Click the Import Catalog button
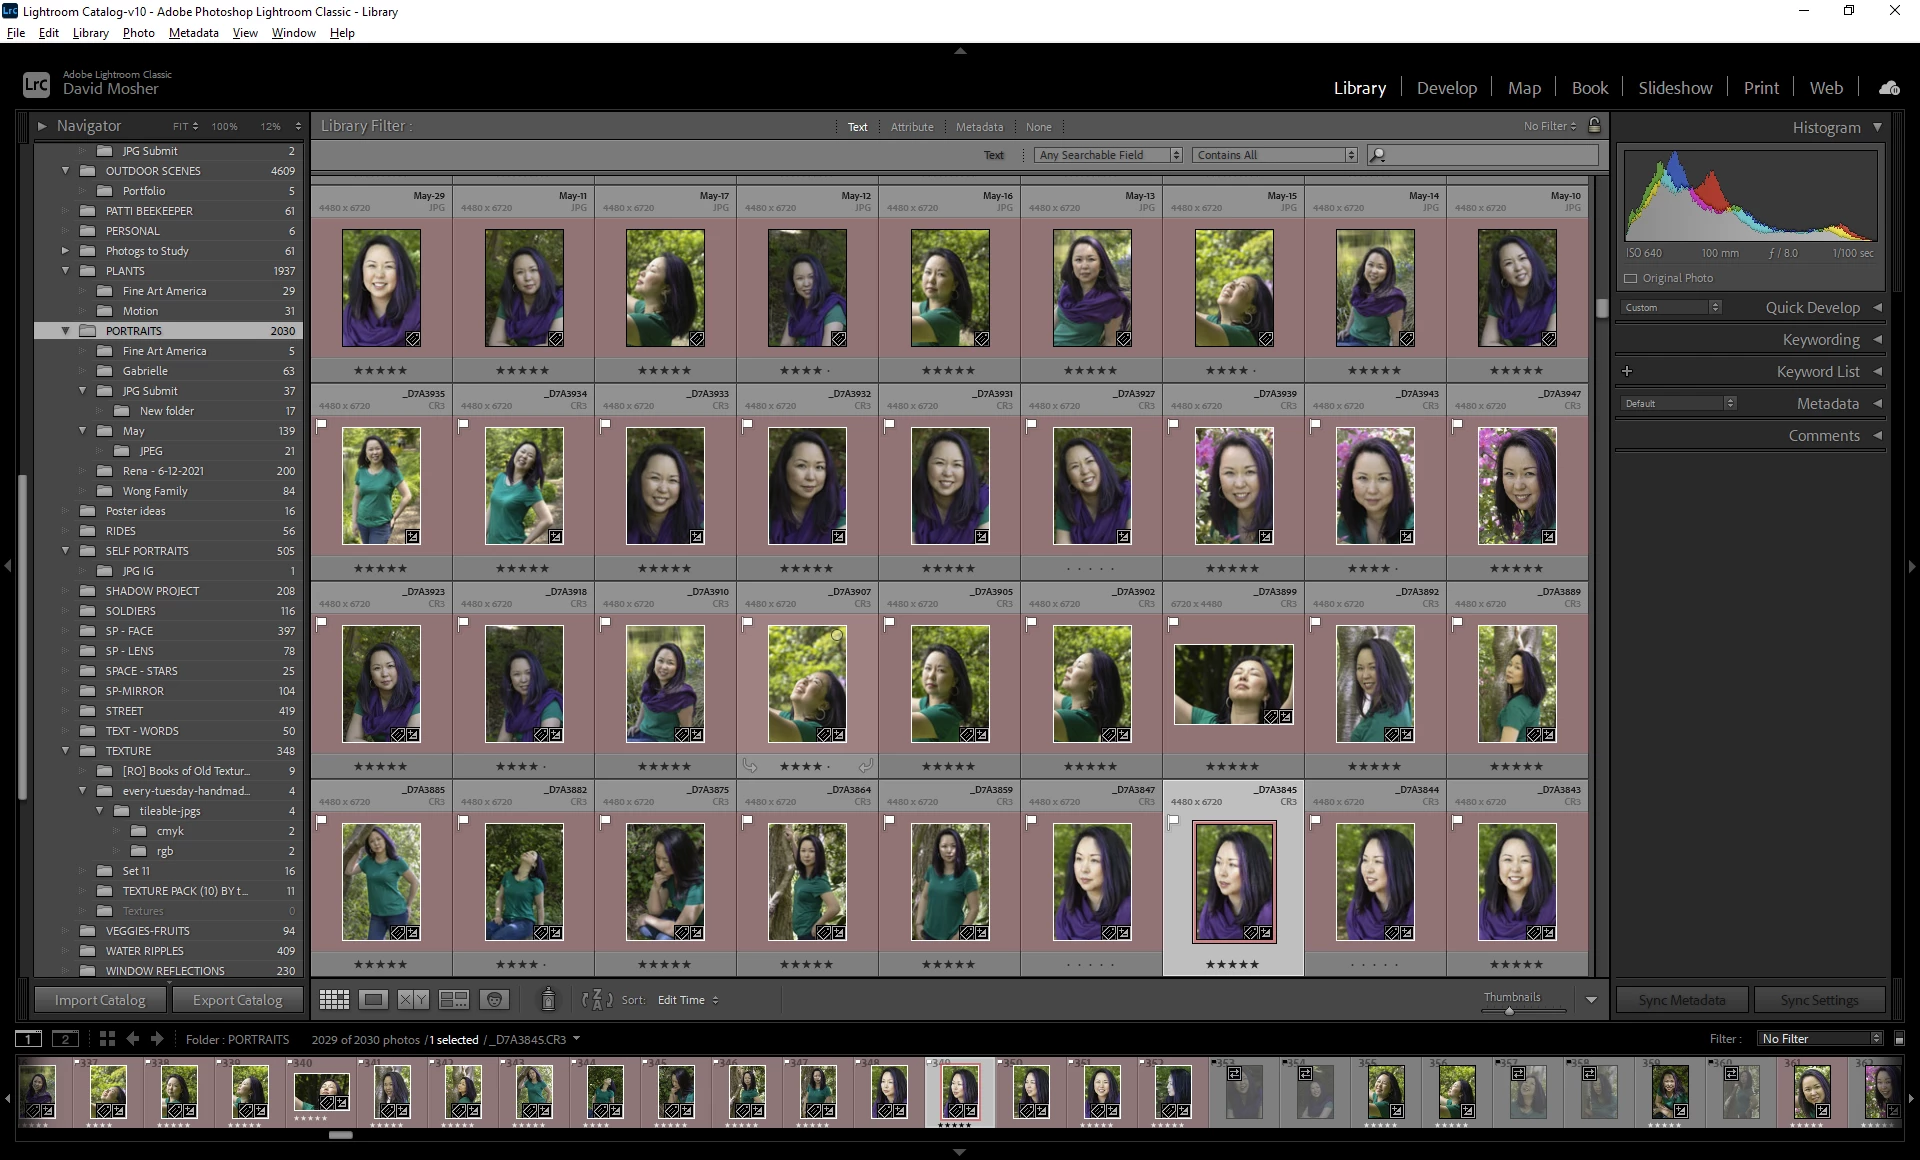1920x1160 pixels. pyautogui.click(x=100, y=1000)
